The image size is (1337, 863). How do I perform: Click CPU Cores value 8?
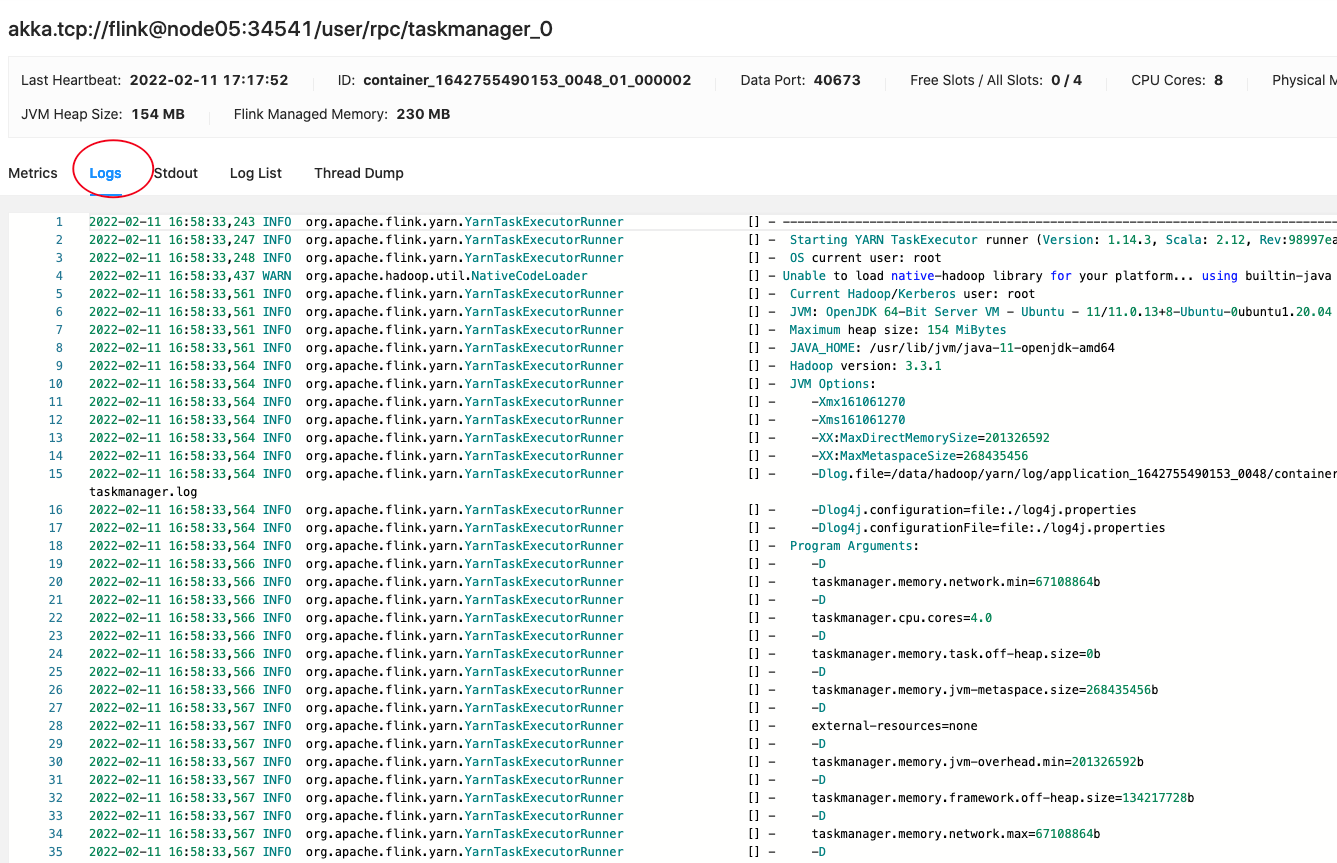[x=1218, y=80]
